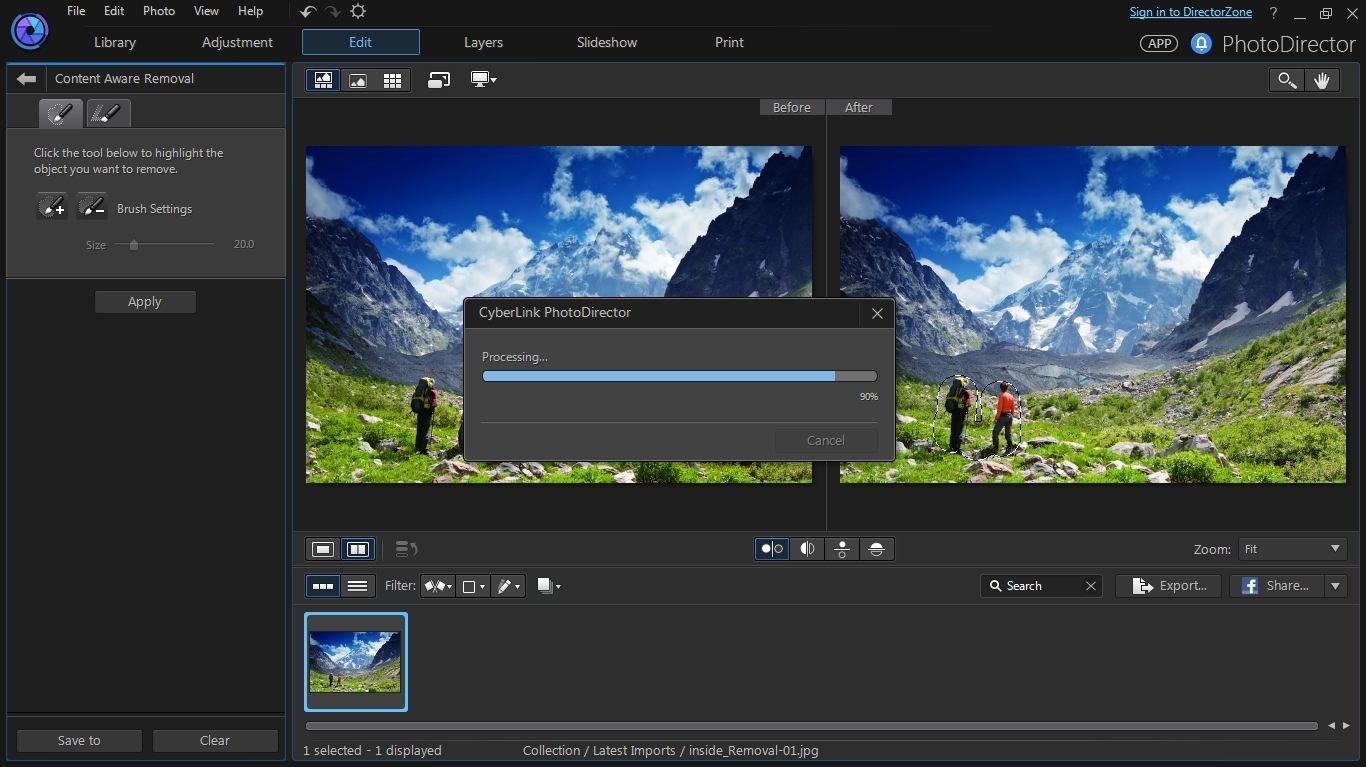Click the back arrow in Content Aware Removal
Screen dimensions: 1366x767
click(x=27, y=79)
